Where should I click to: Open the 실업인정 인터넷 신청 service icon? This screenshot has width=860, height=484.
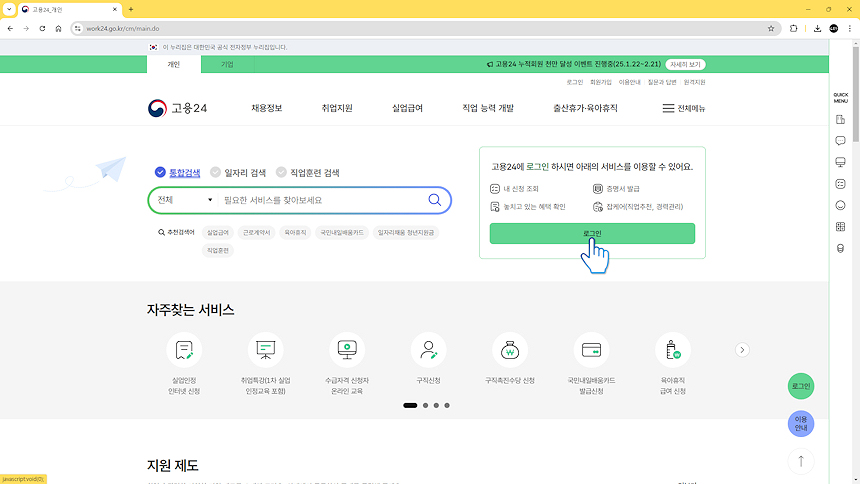pos(184,350)
